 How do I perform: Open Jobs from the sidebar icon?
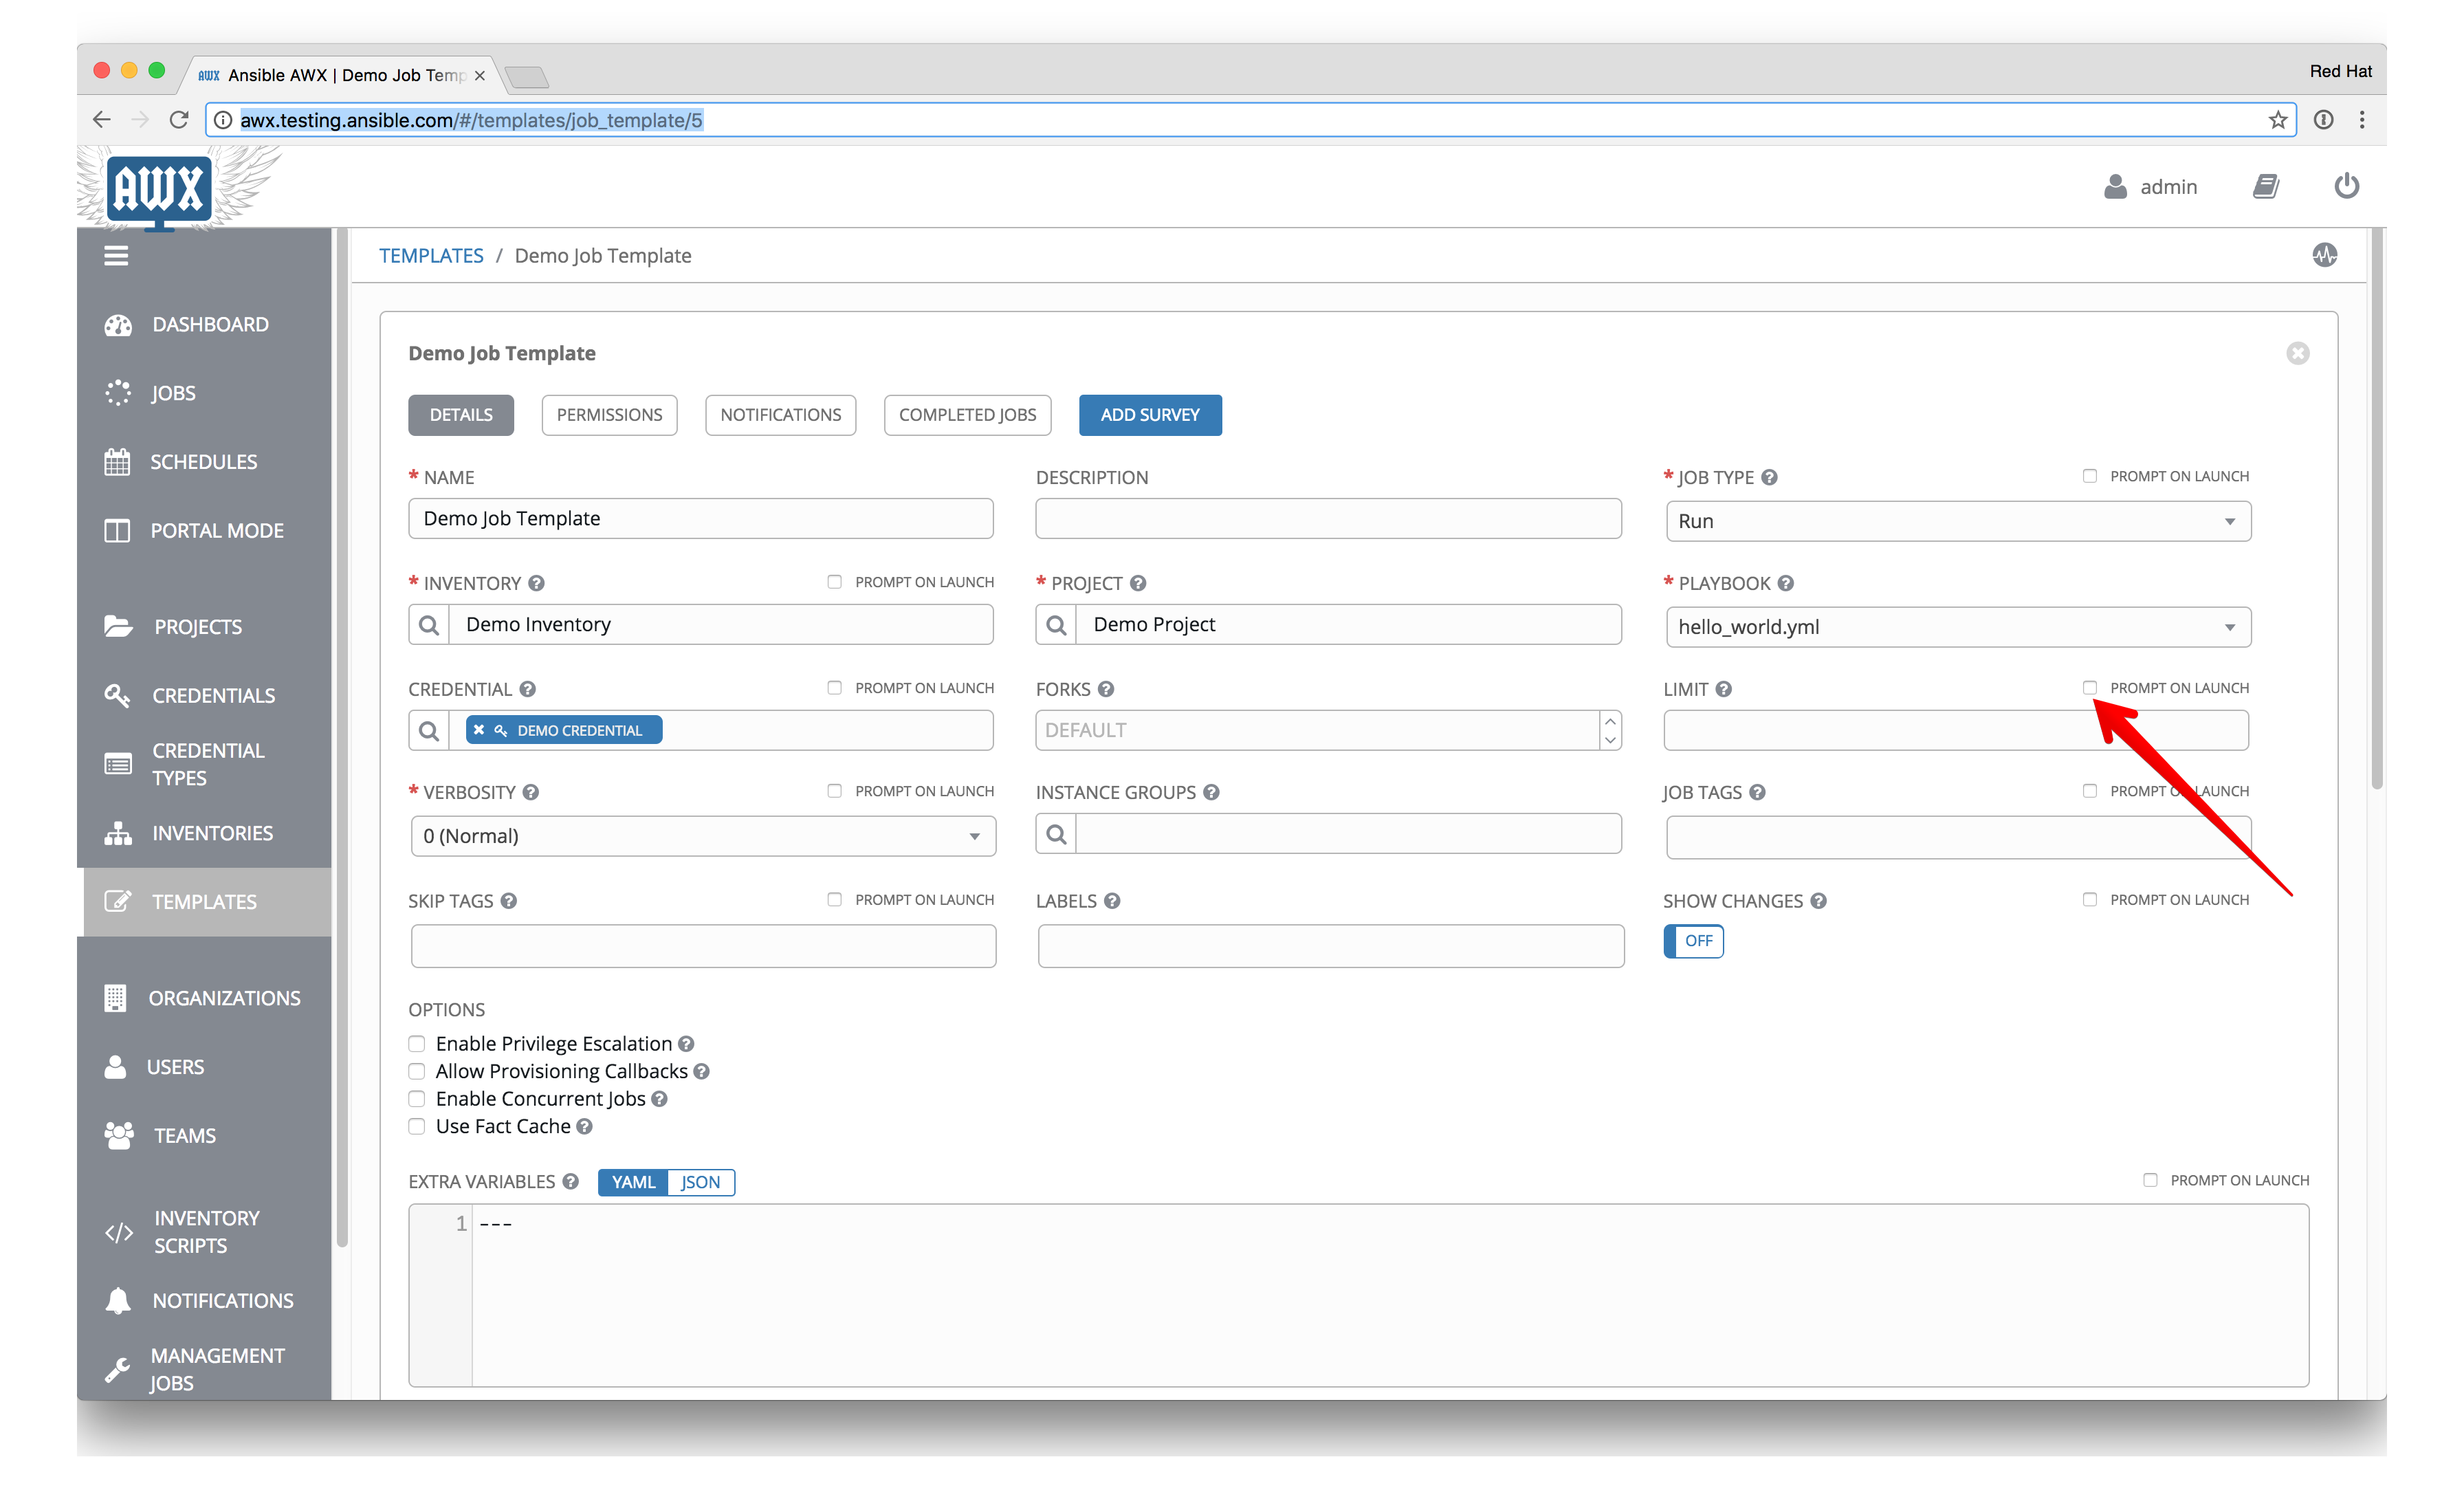click(118, 392)
